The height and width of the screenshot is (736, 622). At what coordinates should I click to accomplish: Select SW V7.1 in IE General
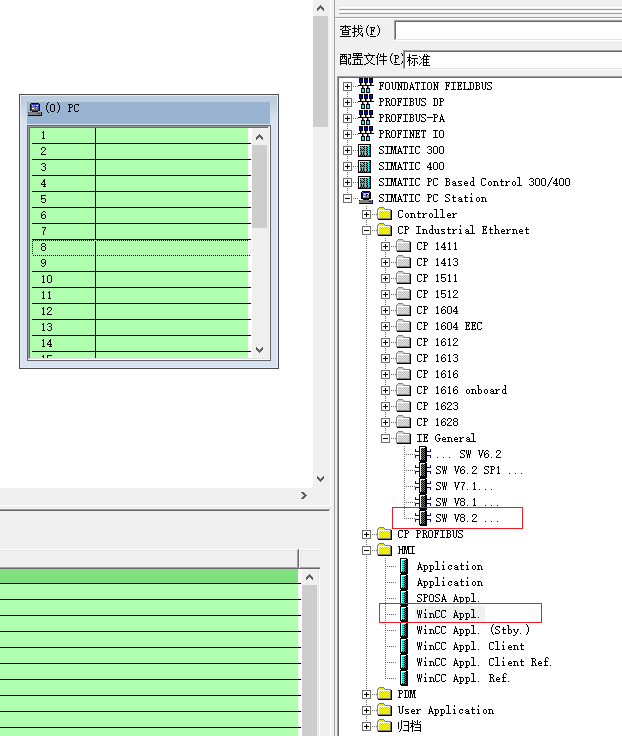click(x=464, y=486)
